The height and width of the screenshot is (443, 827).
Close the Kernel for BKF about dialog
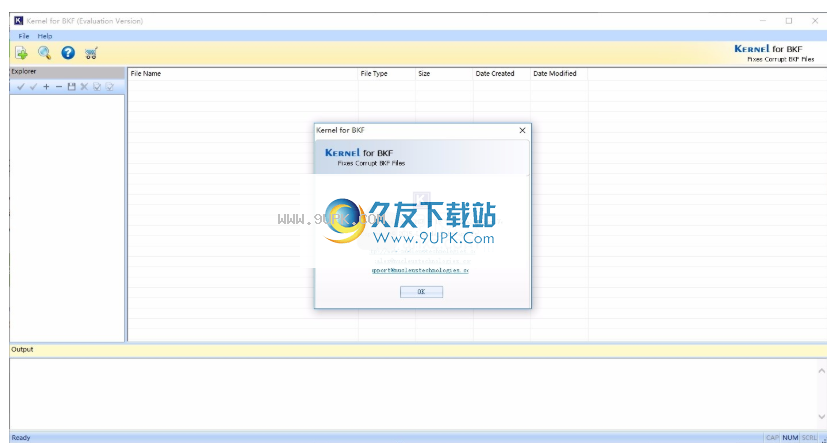coord(522,130)
